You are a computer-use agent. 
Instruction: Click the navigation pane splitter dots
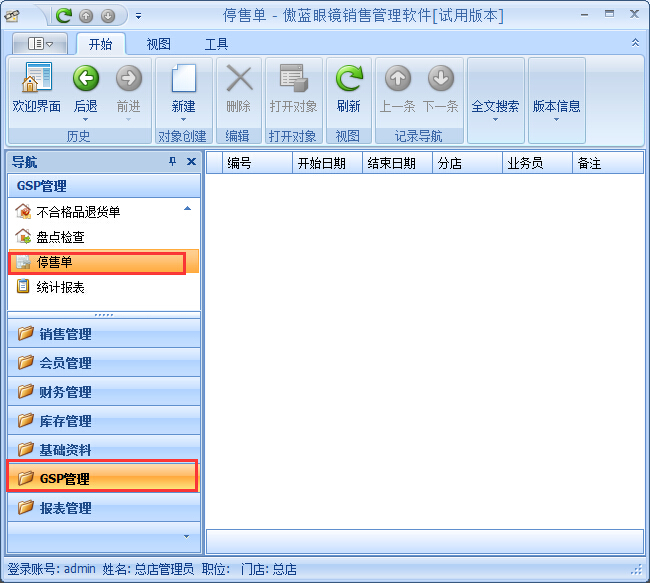pos(104,315)
